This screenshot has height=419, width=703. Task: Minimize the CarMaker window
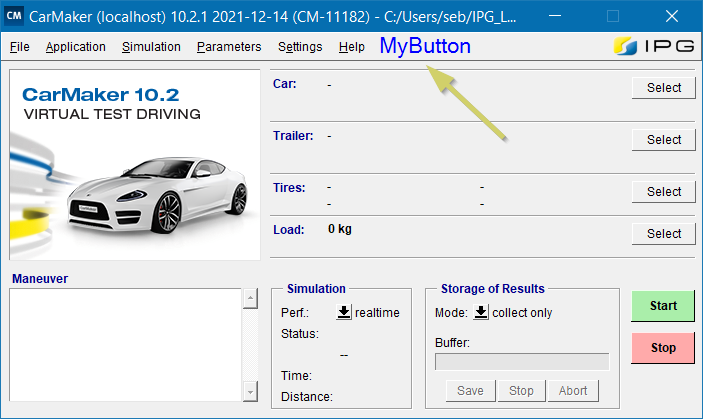pos(555,16)
